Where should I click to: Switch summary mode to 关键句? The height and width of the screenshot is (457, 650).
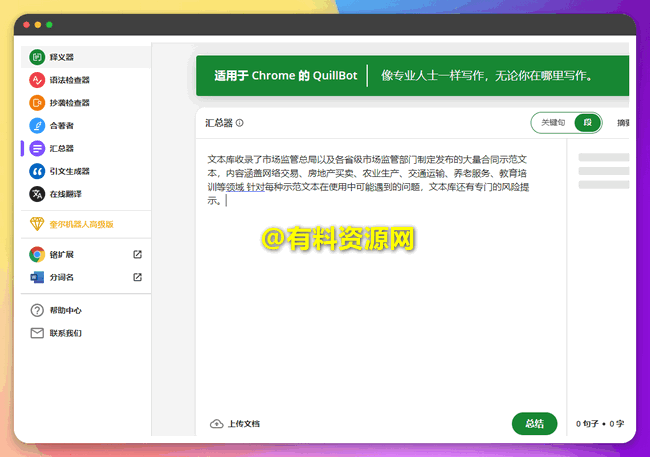click(553, 122)
